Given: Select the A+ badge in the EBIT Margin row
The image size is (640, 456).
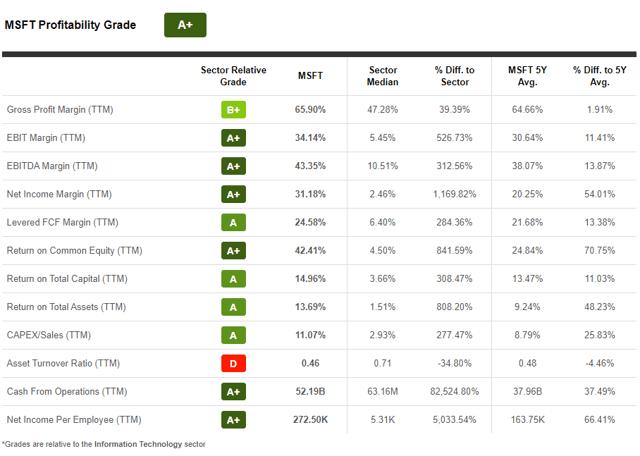Looking at the screenshot, I should coord(233,137).
